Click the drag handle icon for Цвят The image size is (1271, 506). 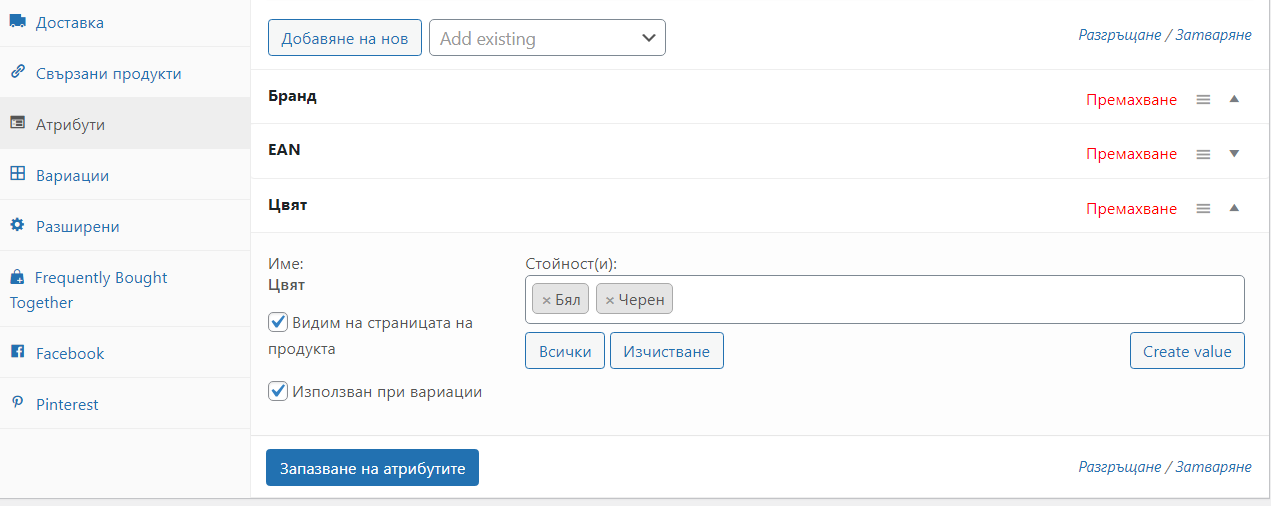pos(1204,208)
